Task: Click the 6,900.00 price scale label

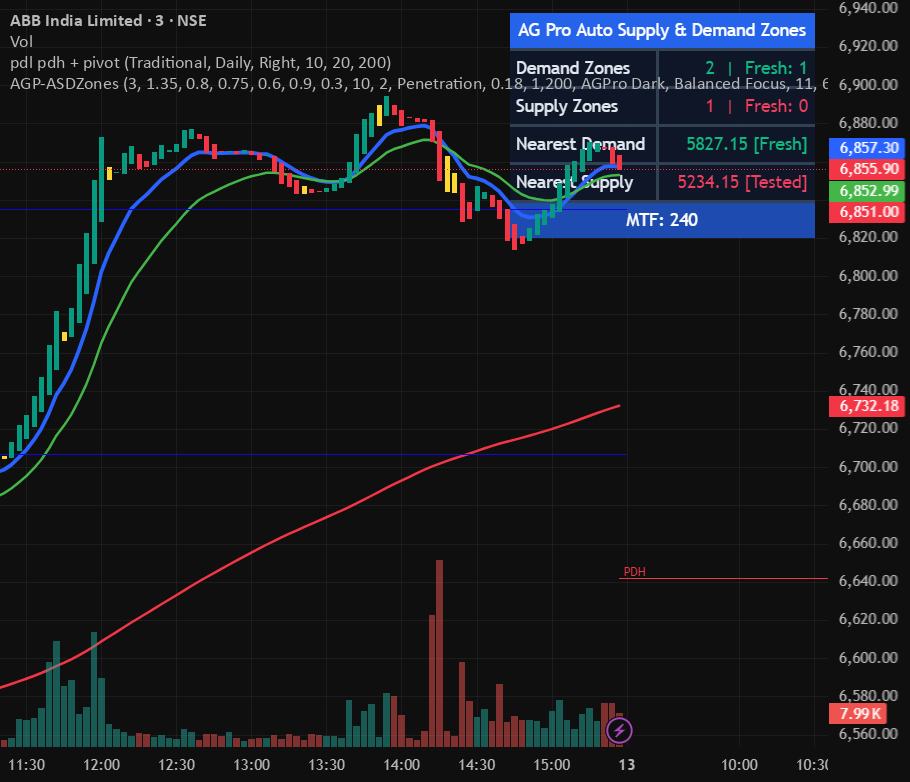Action: click(868, 85)
